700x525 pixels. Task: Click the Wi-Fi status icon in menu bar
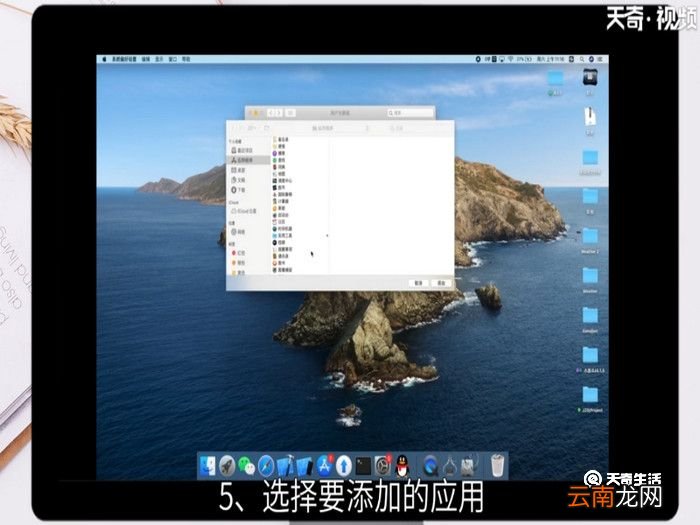[510, 59]
